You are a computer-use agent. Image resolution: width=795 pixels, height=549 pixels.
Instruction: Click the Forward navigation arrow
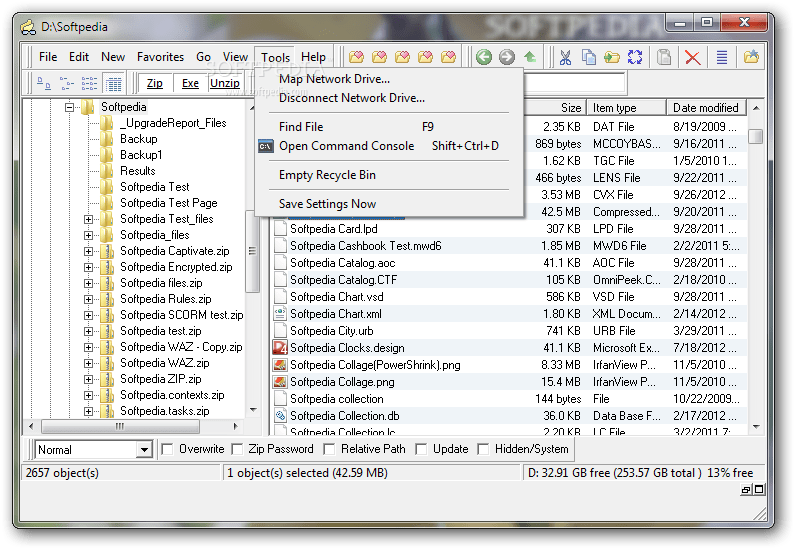click(507, 57)
